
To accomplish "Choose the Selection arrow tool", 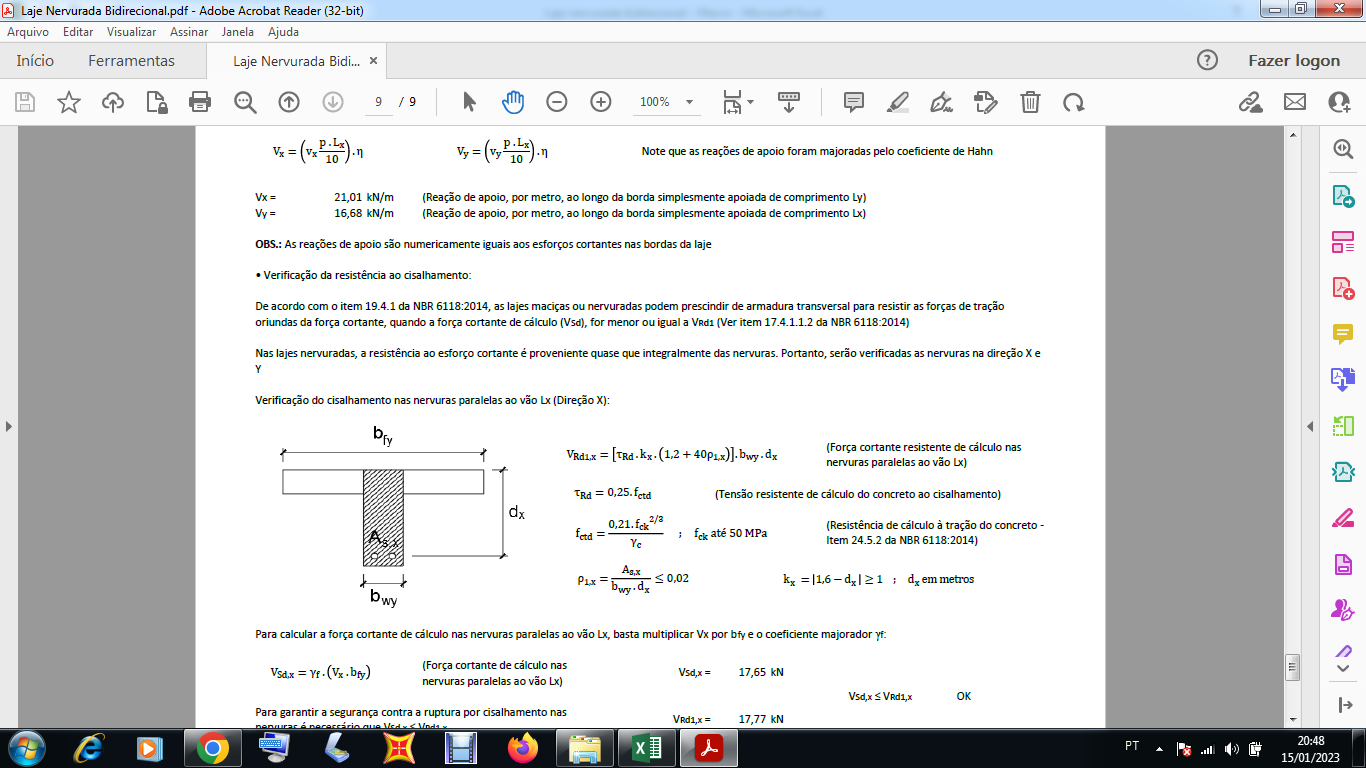I will click(469, 102).
